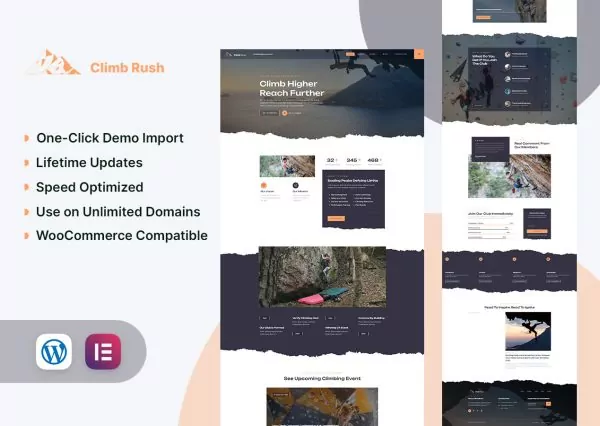Click the Climb Rush mountain logo
Image resolution: width=600 pixels, height=426 pixels.
tap(53, 62)
